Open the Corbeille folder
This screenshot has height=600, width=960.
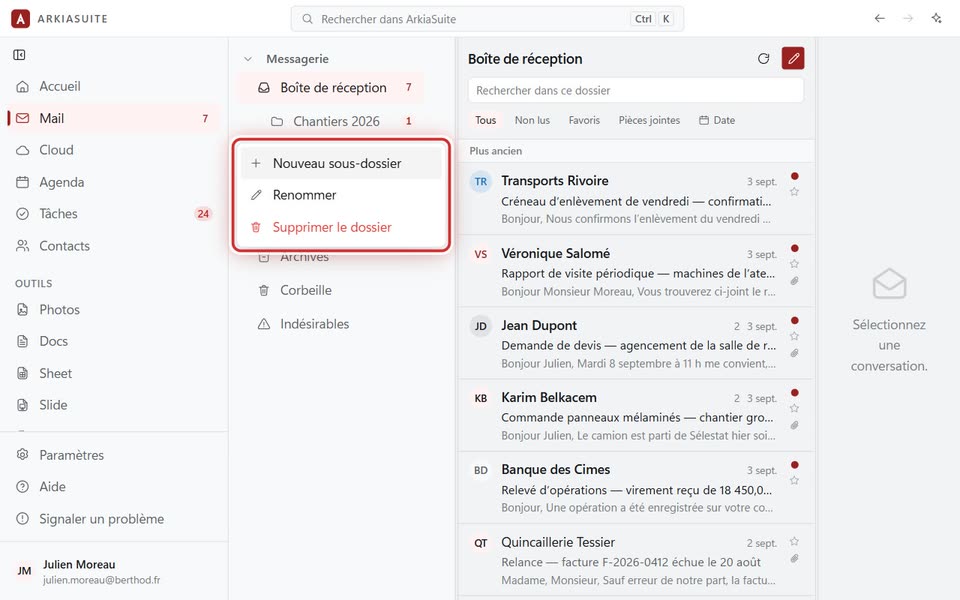(x=331, y=290)
